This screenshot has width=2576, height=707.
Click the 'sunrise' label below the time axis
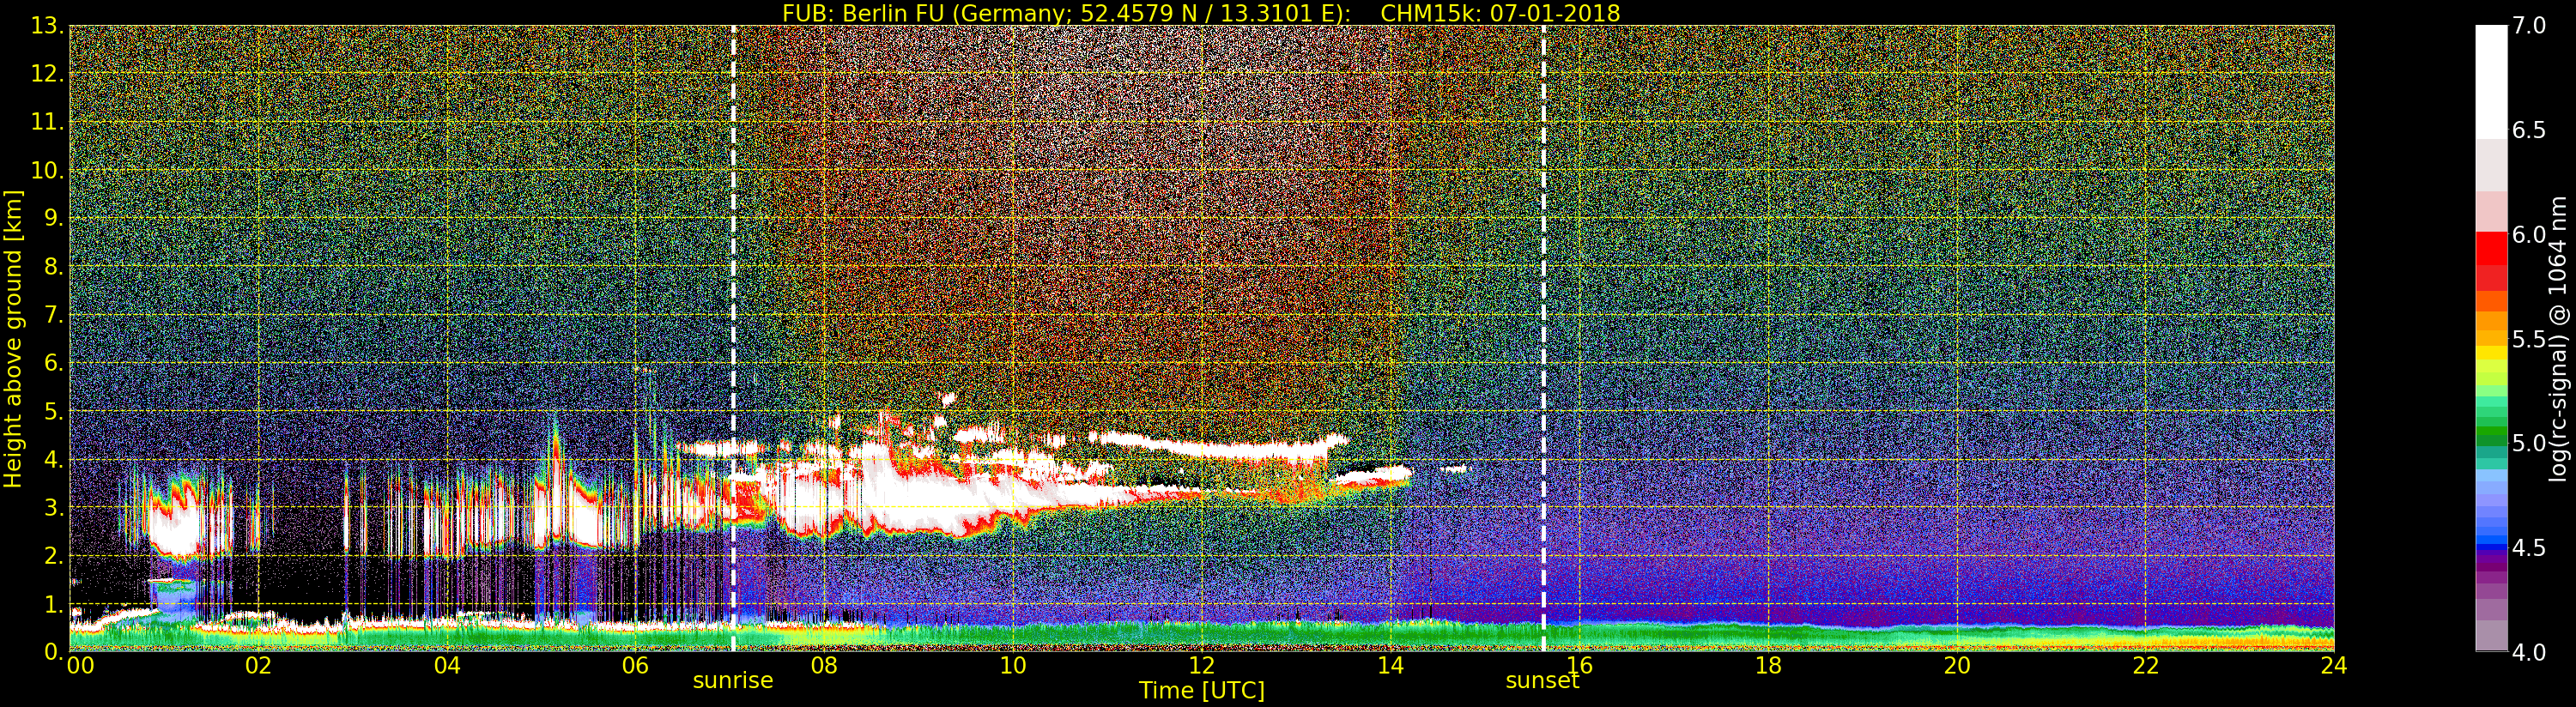click(x=733, y=681)
